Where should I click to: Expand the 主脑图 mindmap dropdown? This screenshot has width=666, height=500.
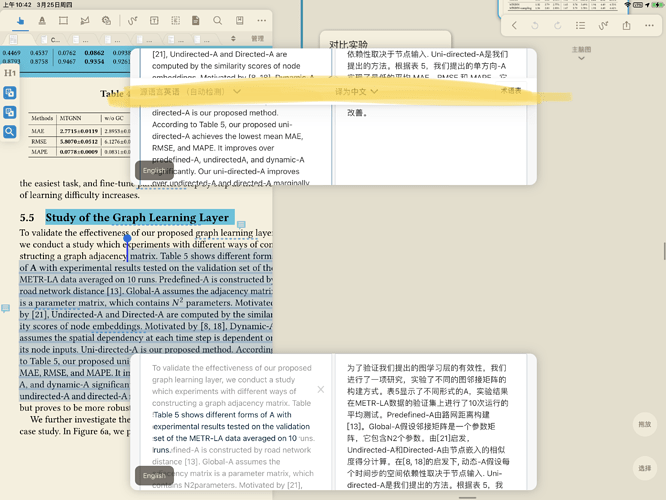click(x=581, y=53)
